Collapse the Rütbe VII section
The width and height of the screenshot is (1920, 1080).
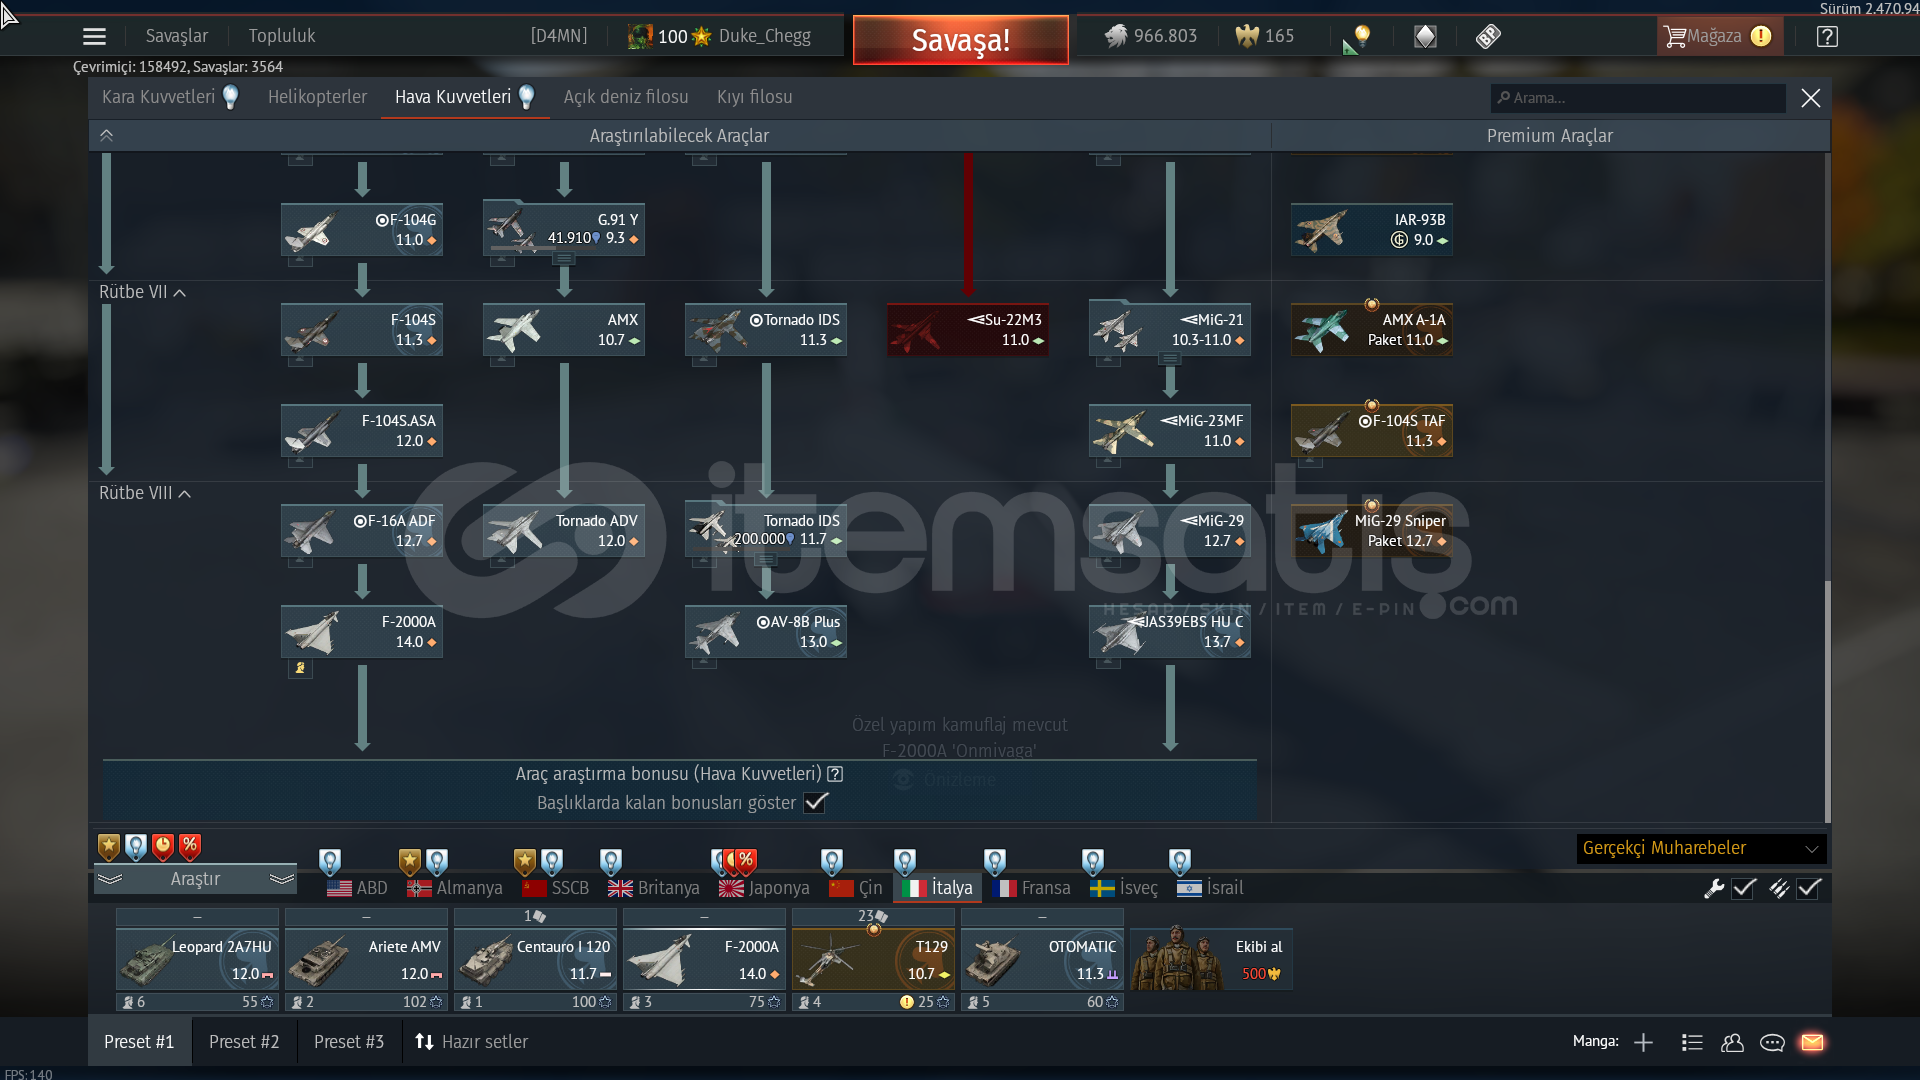click(x=142, y=292)
